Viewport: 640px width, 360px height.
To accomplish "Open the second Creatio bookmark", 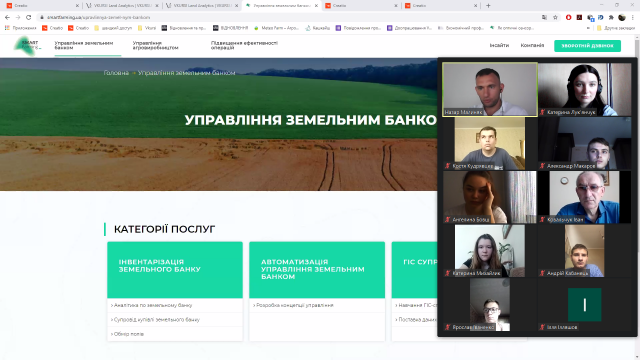I will 78,28.
